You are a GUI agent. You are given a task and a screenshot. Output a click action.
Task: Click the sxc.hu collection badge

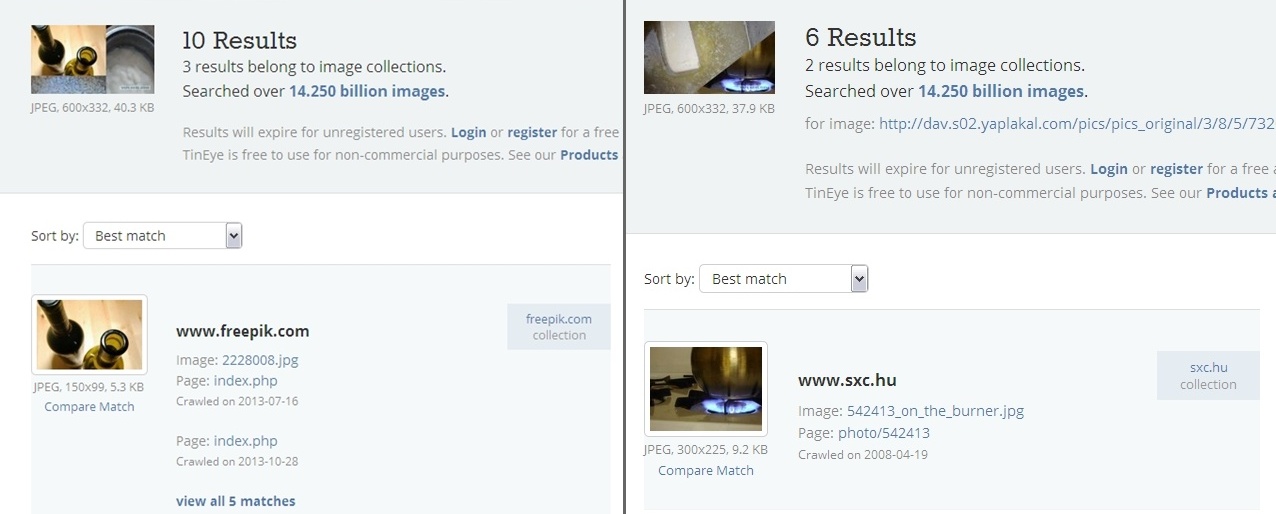1208,376
